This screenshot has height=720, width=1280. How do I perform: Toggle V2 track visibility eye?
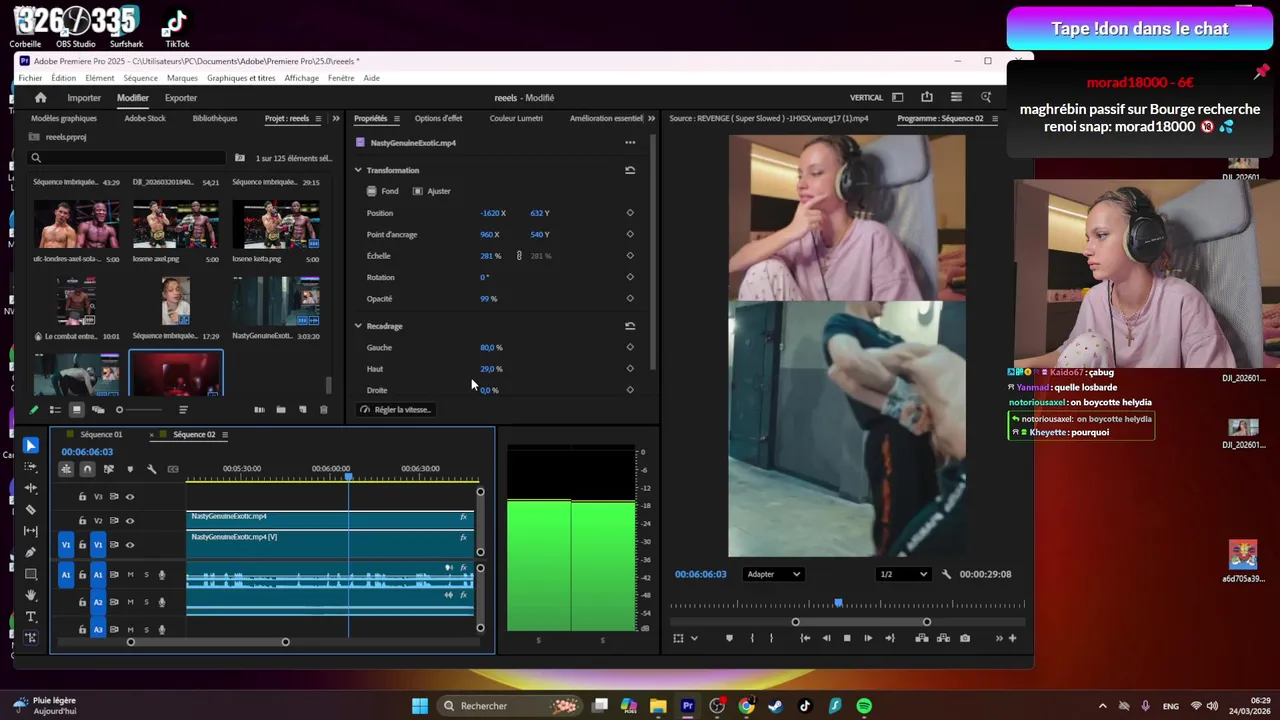tap(130, 521)
